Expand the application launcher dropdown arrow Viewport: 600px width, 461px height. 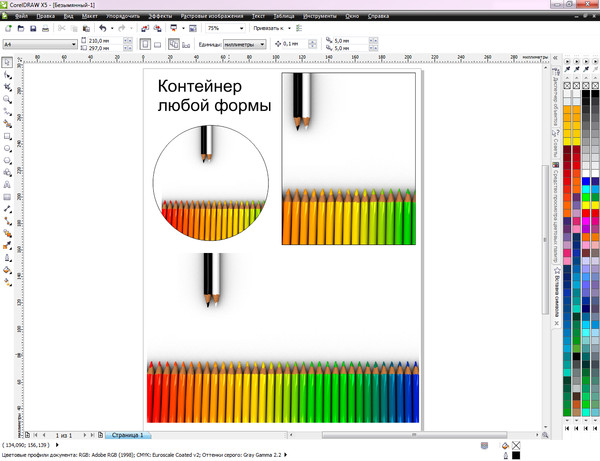[x=183, y=28]
